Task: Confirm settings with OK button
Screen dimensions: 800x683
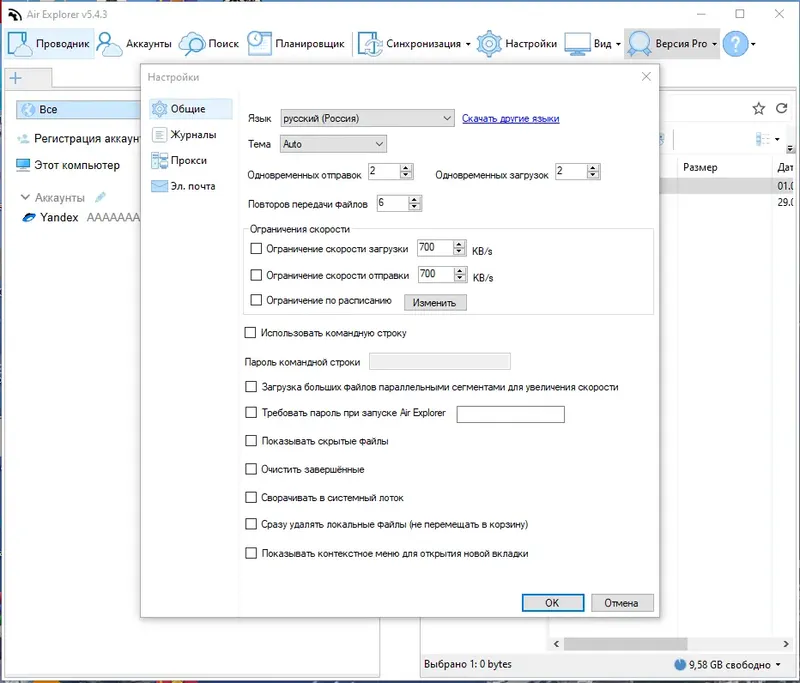Action: click(553, 602)
